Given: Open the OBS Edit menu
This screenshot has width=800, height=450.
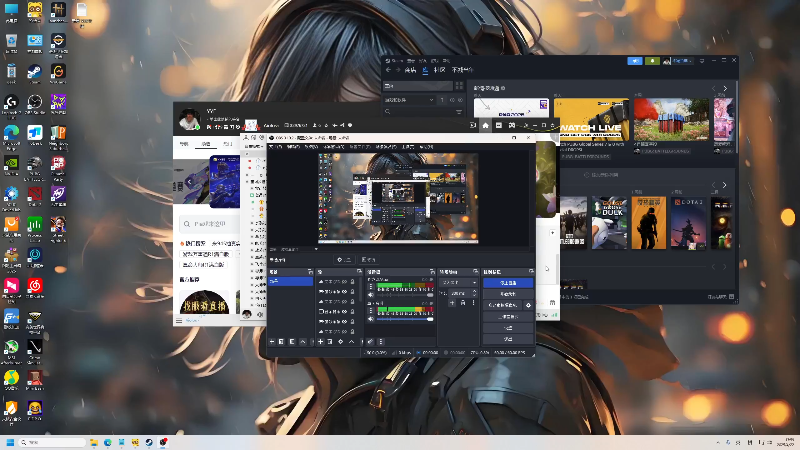Looking at the screenshot, I should tap(293, 146).
